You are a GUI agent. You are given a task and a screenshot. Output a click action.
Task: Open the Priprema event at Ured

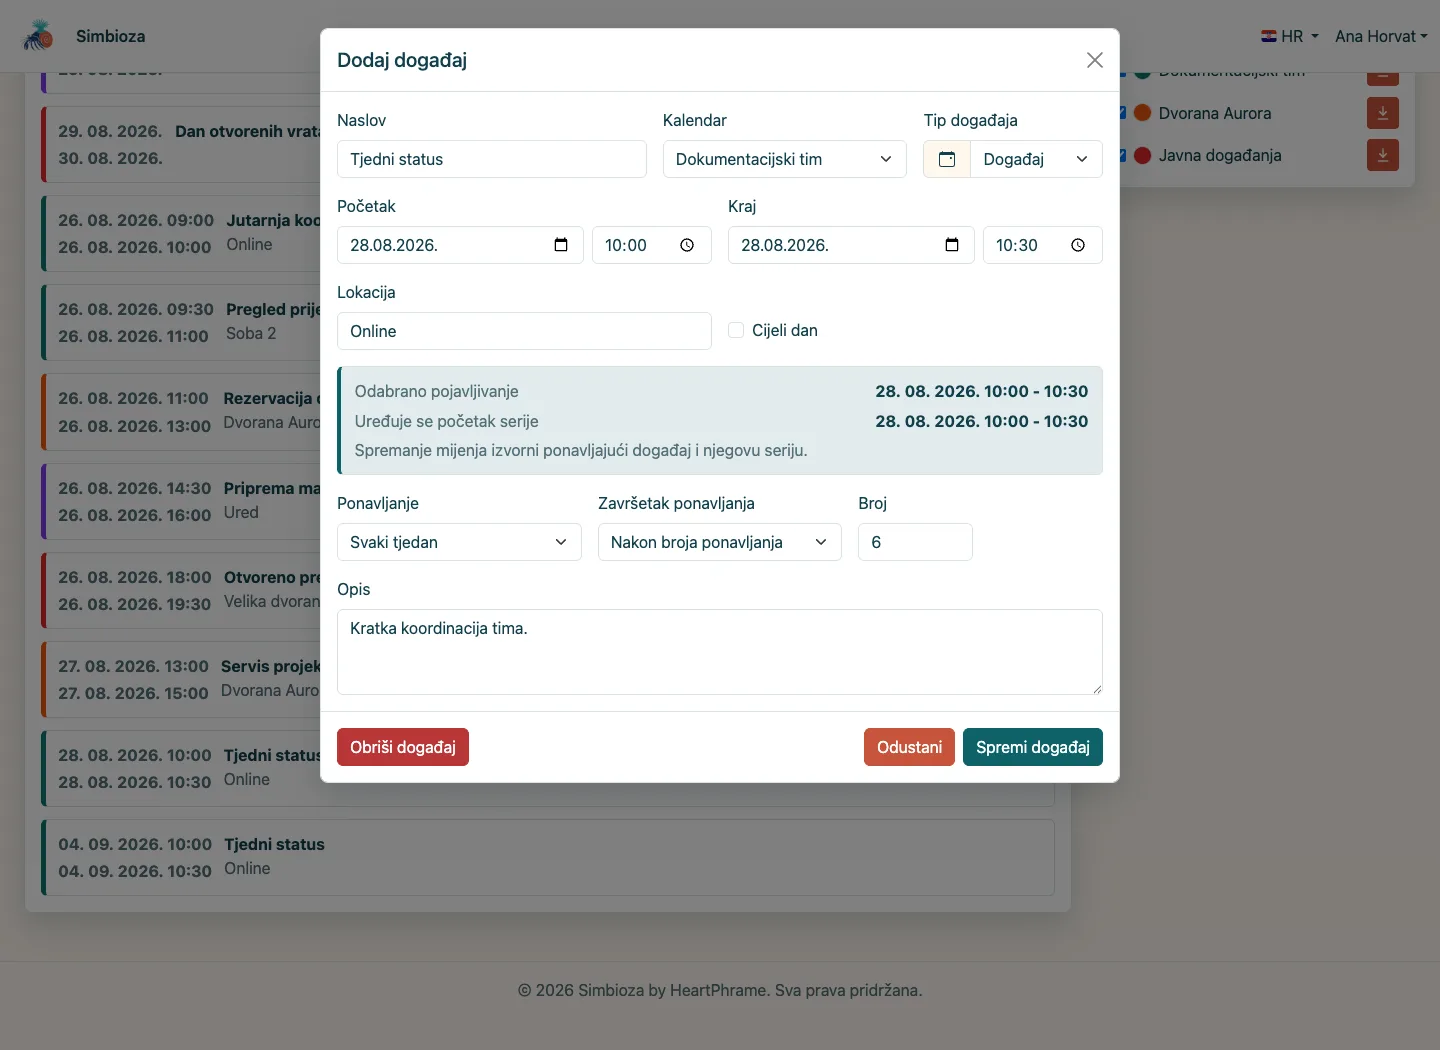click(x=180, y=501)
